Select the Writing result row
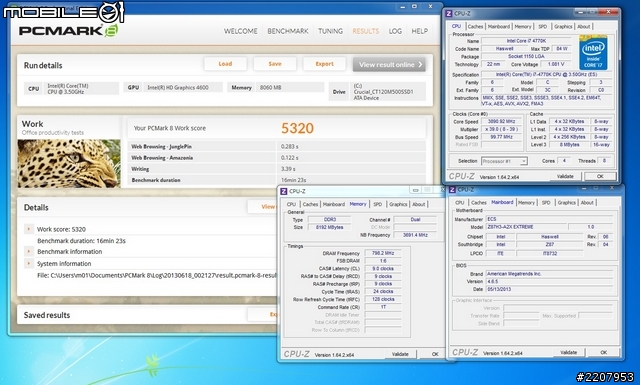 pos(277,169)
